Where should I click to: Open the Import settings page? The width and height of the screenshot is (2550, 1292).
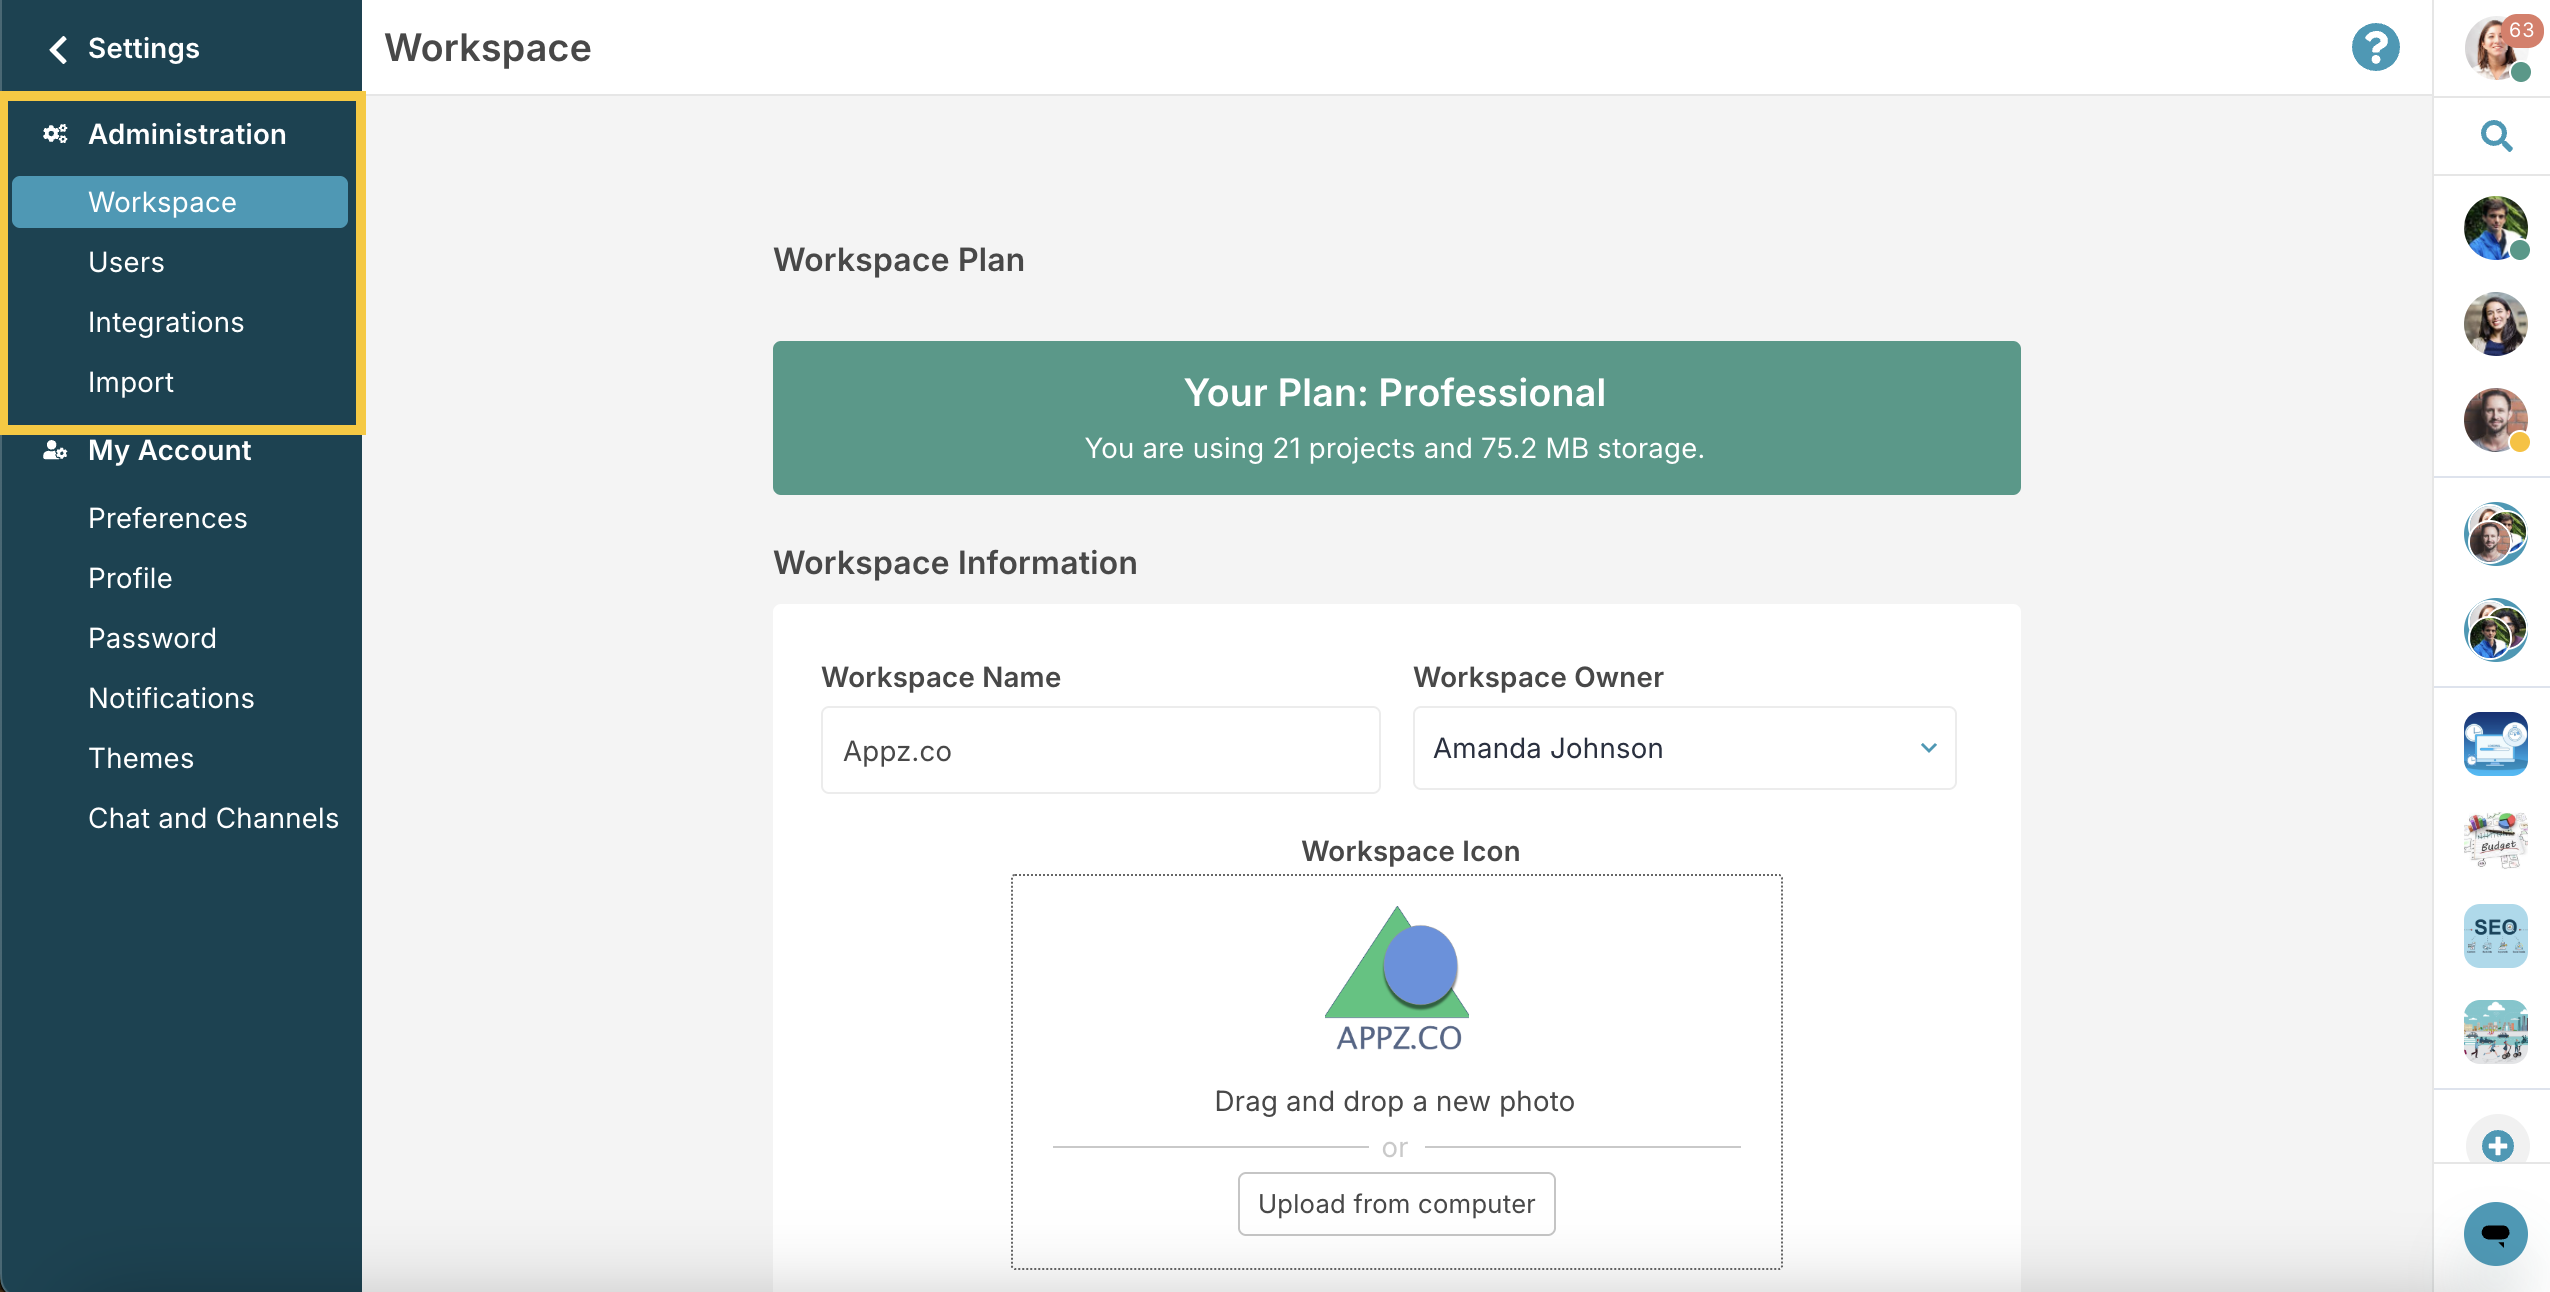131,382
